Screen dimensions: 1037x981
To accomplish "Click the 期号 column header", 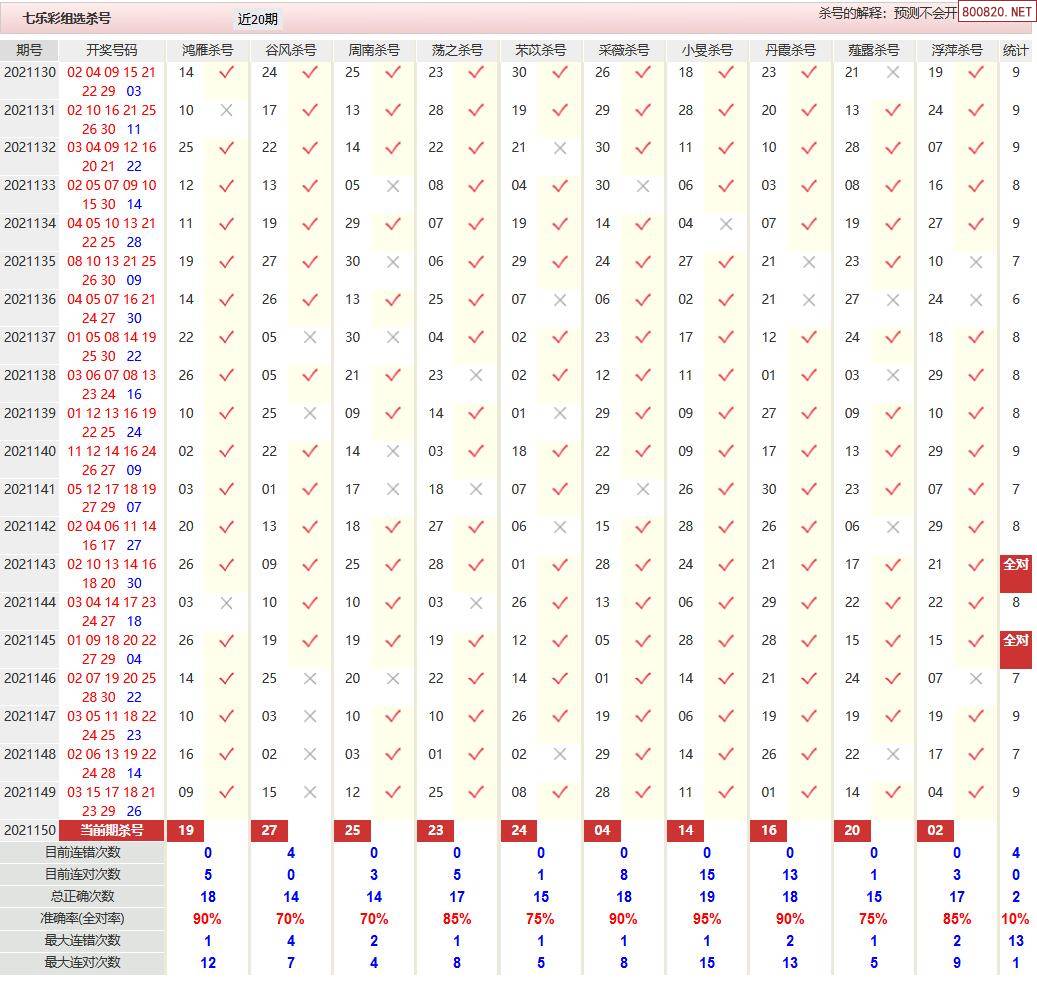I will point(29,50).
